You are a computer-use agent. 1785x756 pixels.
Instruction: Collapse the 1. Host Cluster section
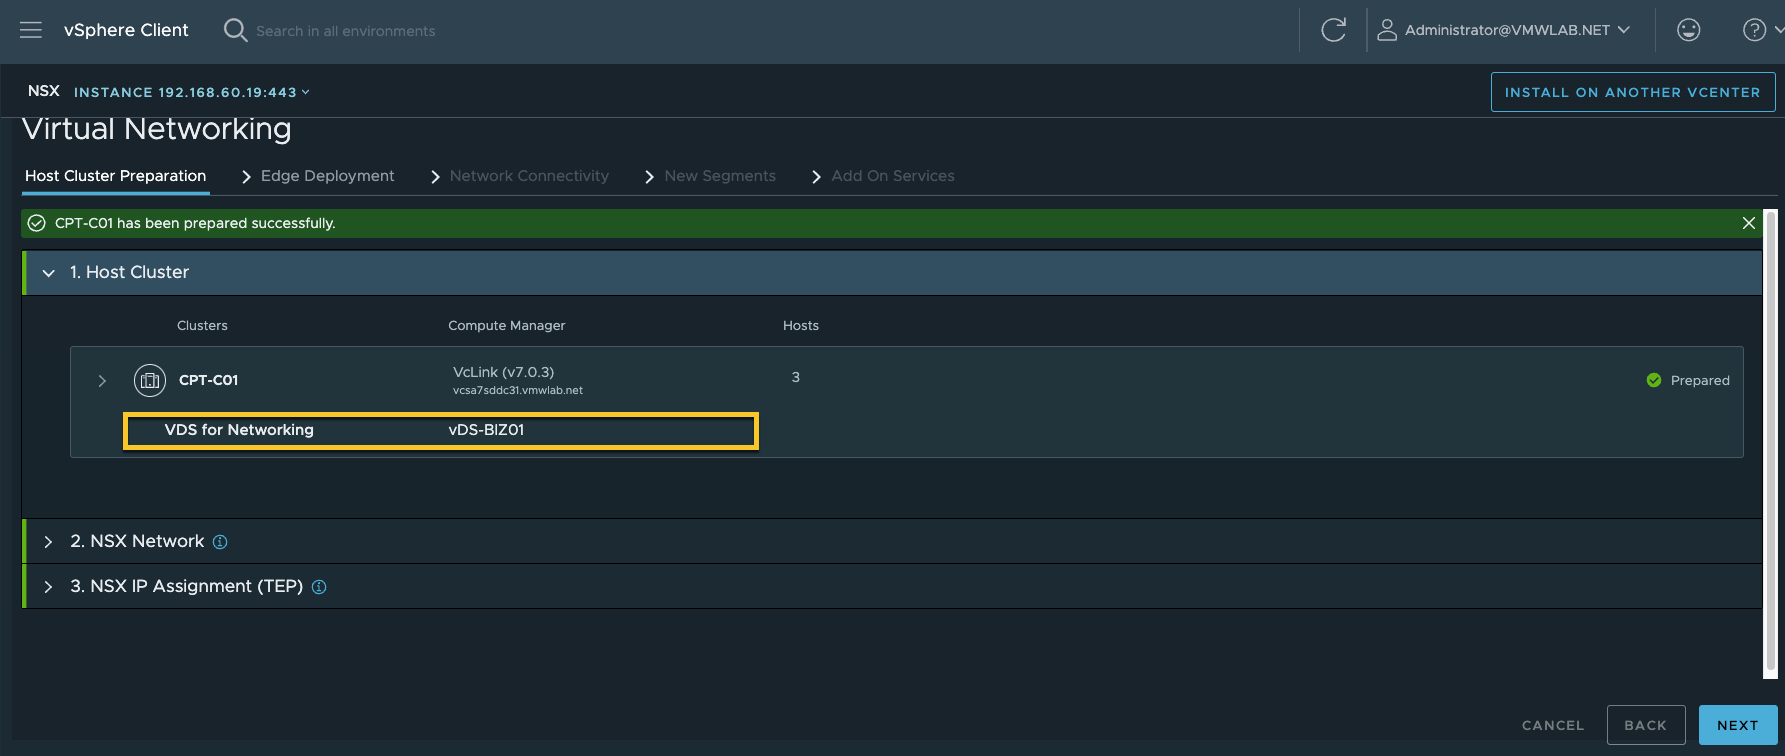point(48,273)
